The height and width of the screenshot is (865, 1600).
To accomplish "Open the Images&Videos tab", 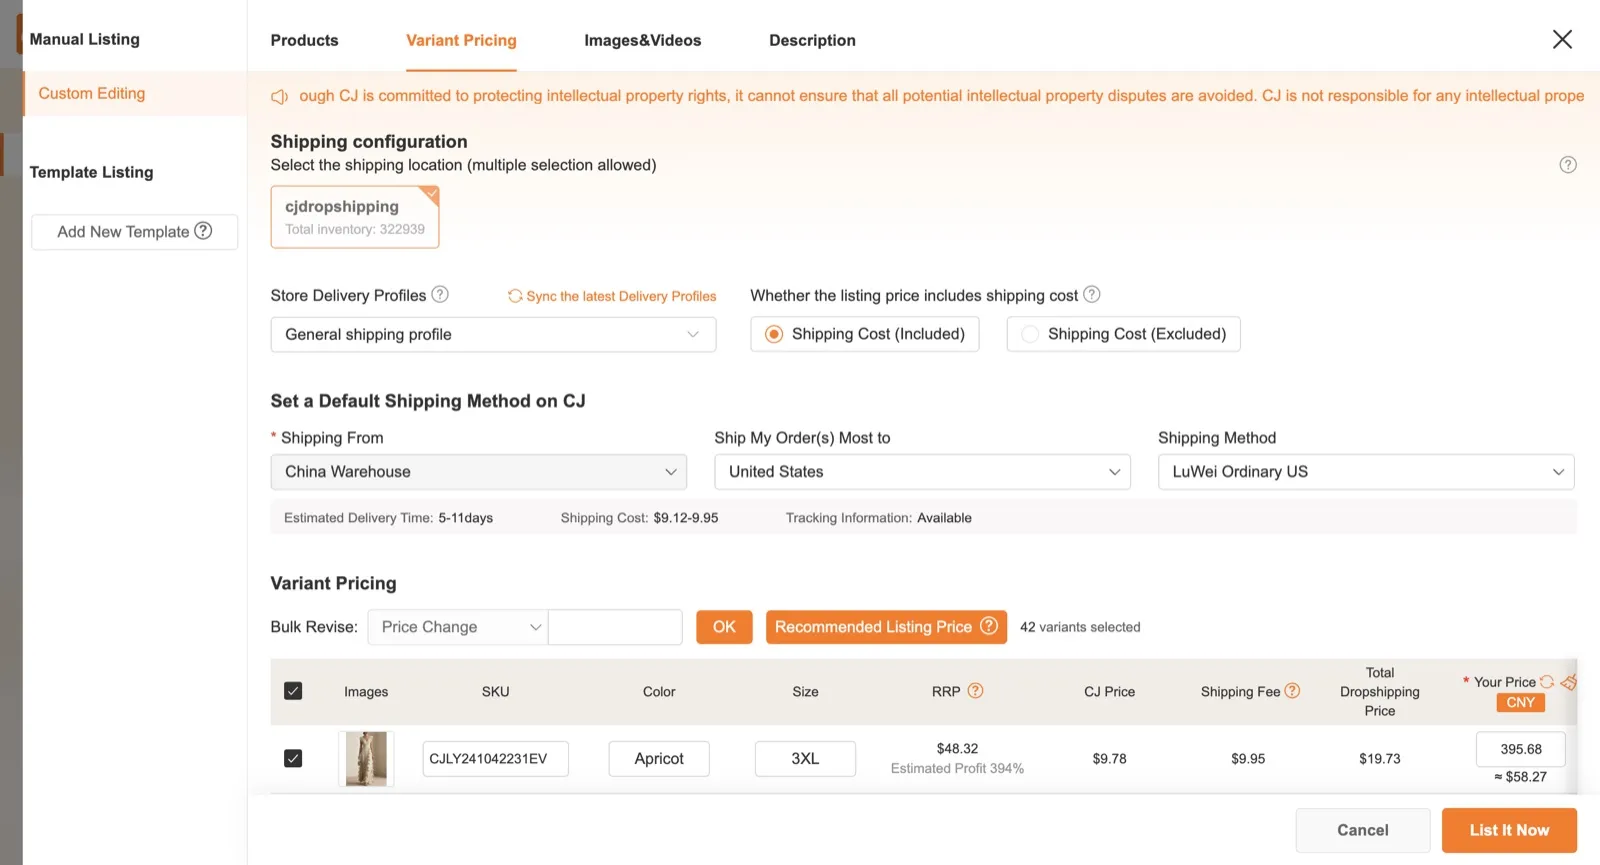I will coord(643,40).
